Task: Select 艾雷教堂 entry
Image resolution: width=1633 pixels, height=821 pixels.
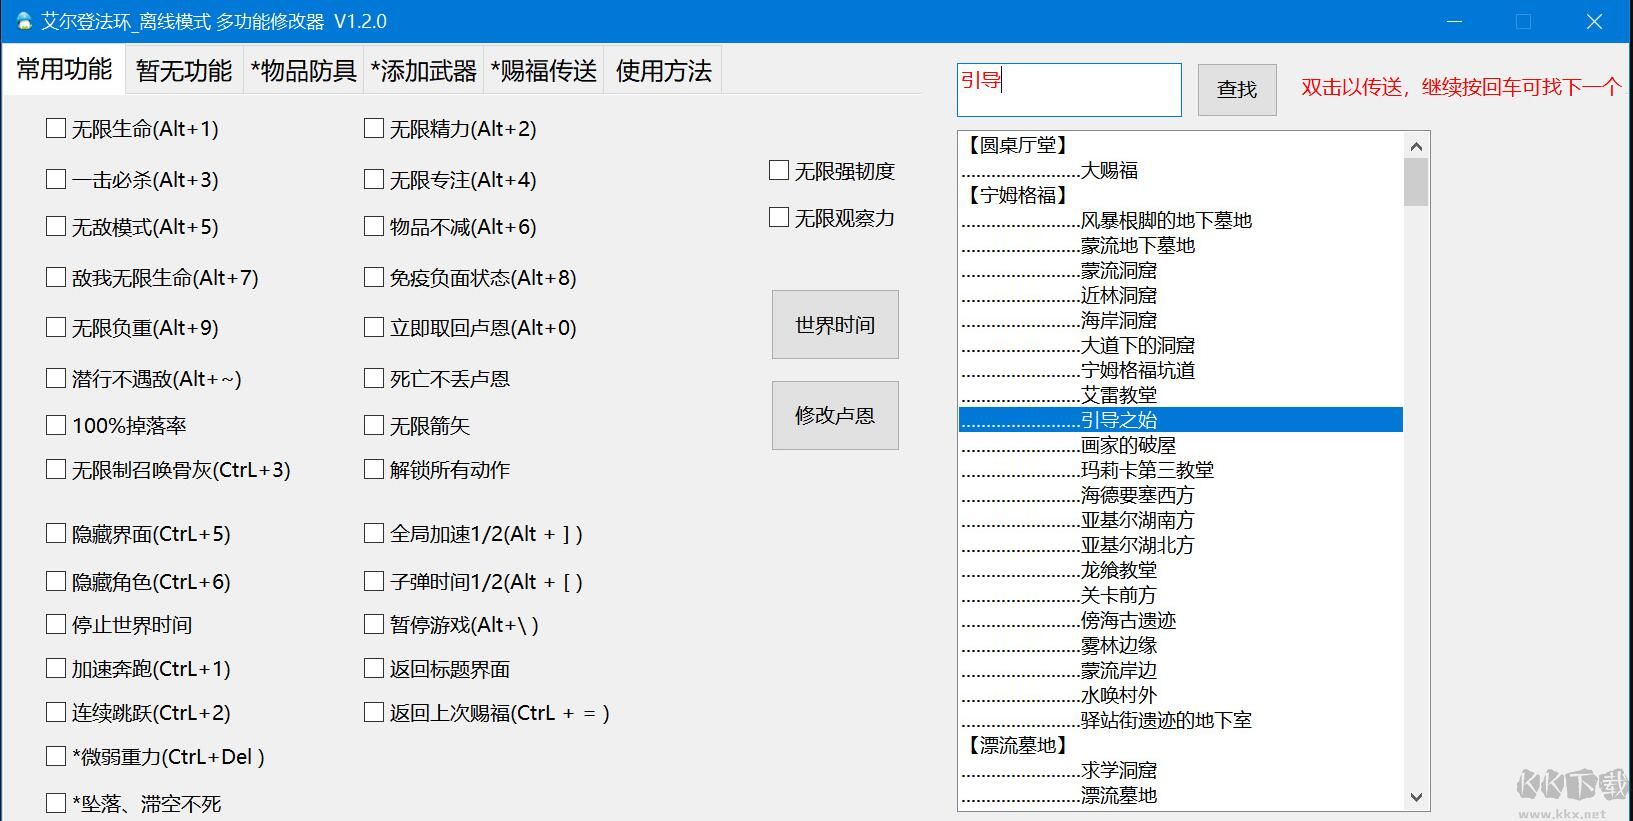Action: (x=1181, y=395)
